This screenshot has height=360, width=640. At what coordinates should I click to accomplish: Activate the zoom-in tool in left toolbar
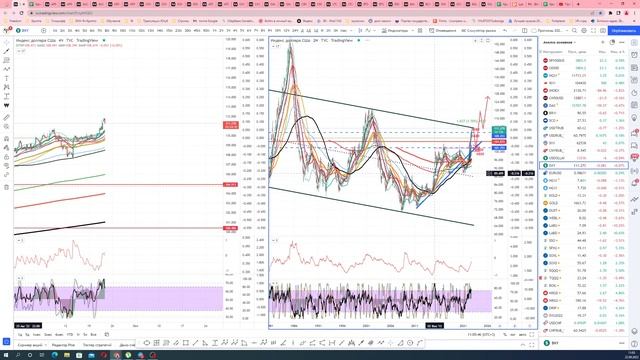click(x=7, y=127)
